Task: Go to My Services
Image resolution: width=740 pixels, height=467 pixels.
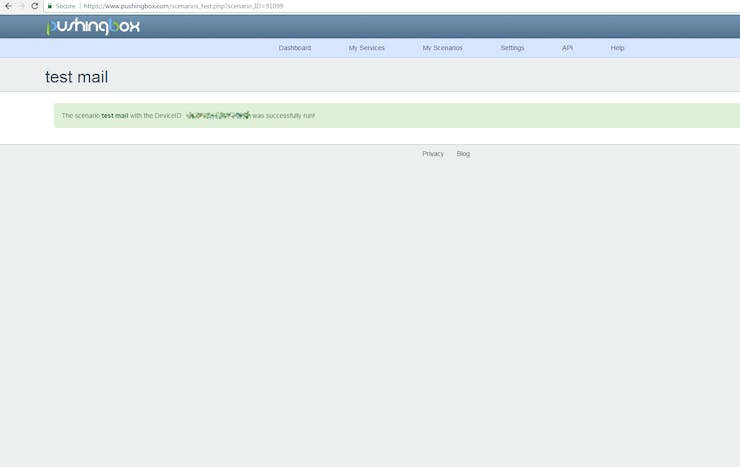Action: pyautogui.click(x=366, y=48)
